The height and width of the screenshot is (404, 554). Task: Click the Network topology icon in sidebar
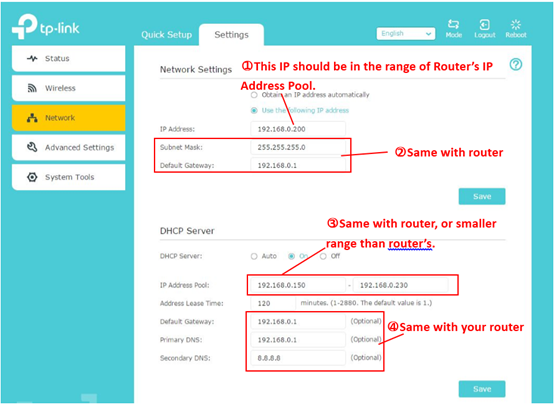[x=32, y=118]
